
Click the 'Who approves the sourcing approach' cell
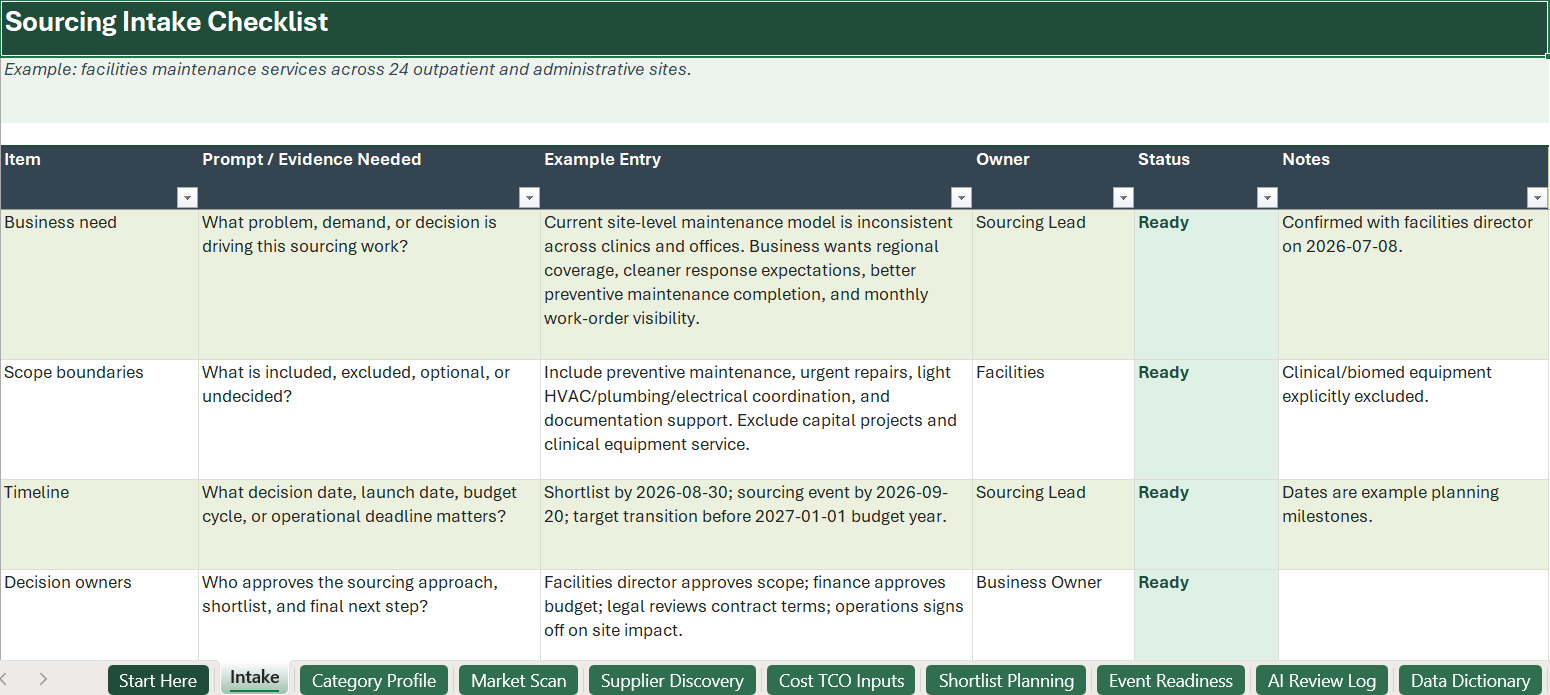pos(369,614)
